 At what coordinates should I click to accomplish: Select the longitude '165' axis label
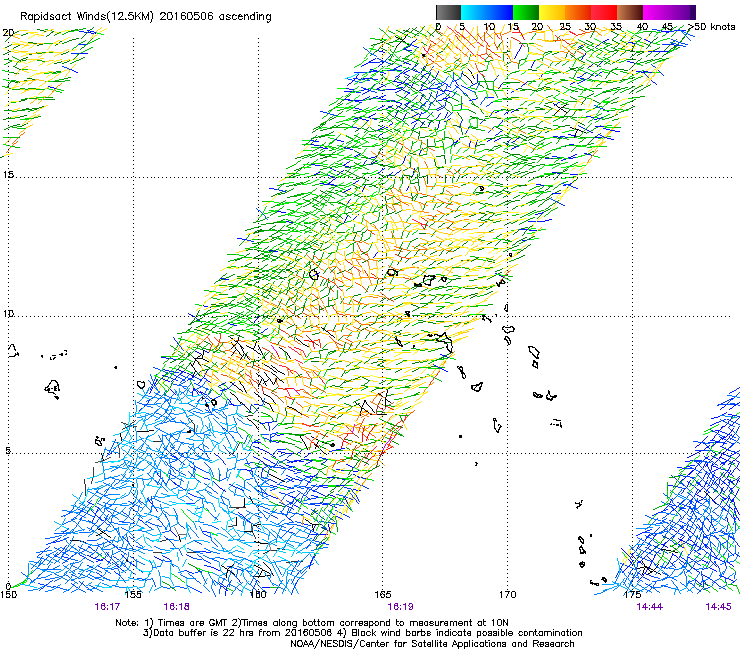click(x=383, y=594)
